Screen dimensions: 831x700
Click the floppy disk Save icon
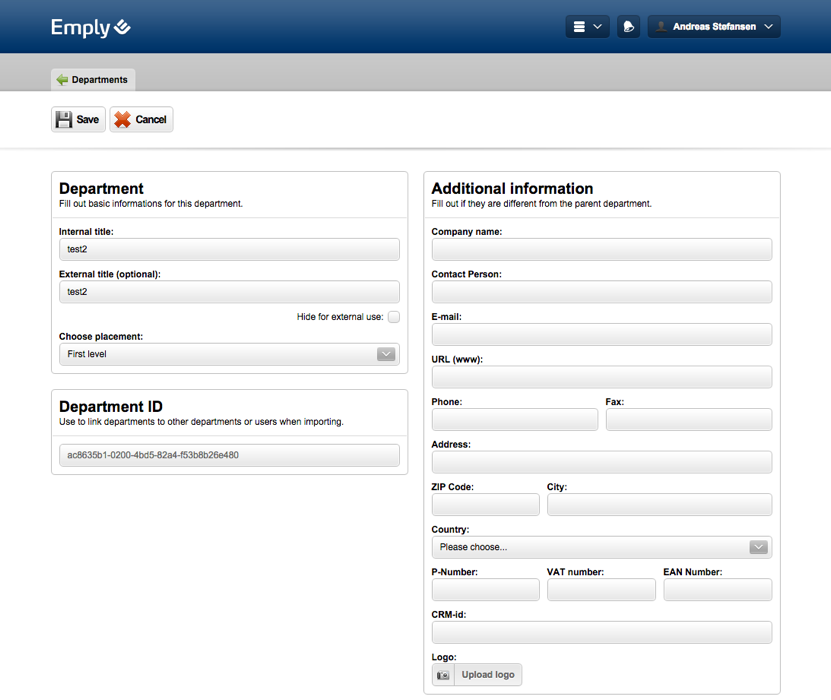coord(64,119)
